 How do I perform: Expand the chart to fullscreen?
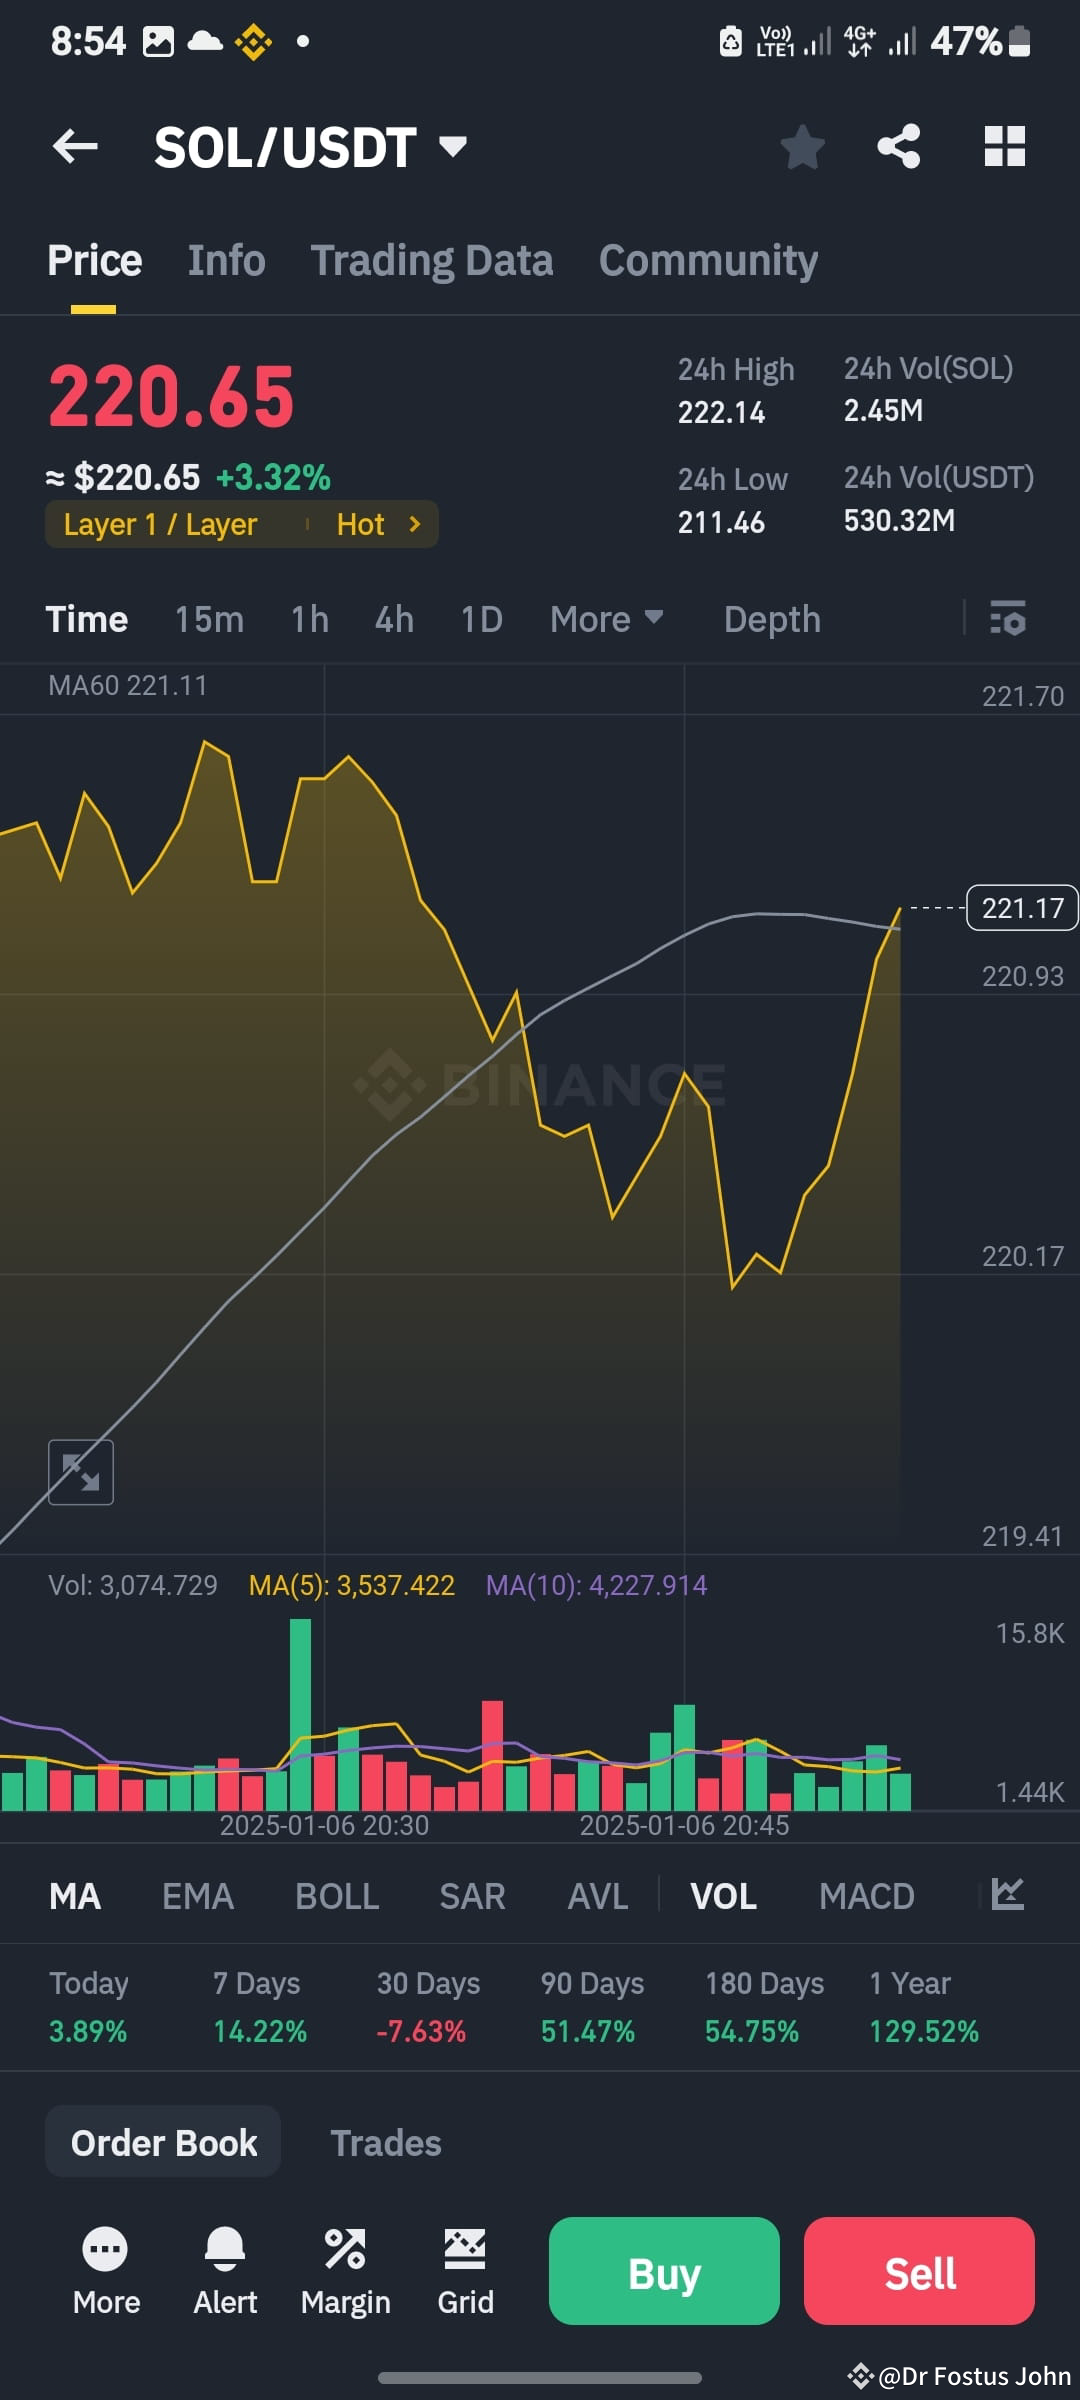(81, 1472)
